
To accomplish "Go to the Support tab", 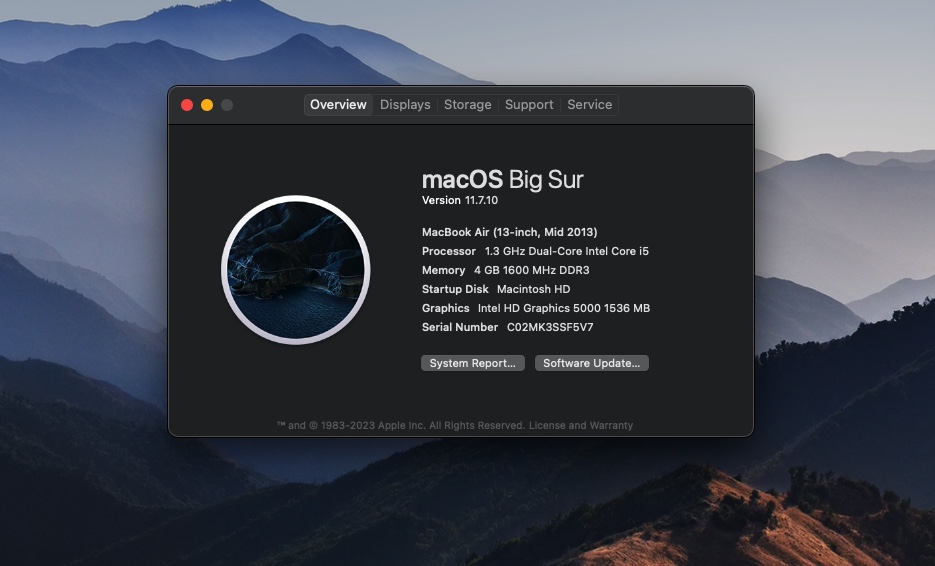I will (529, 105).
